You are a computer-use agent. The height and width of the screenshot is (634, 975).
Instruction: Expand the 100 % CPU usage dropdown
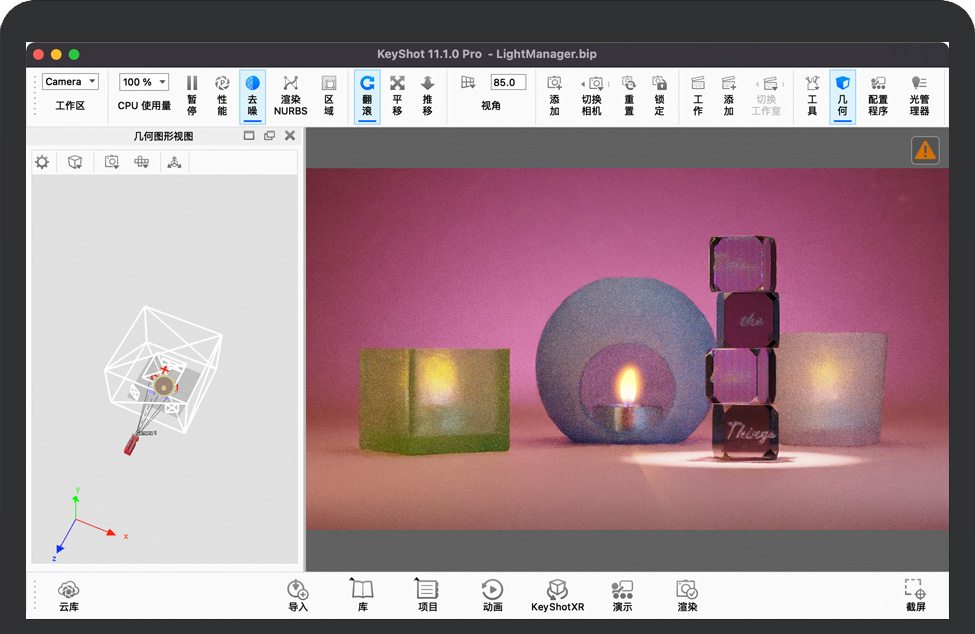click(144, 82)
